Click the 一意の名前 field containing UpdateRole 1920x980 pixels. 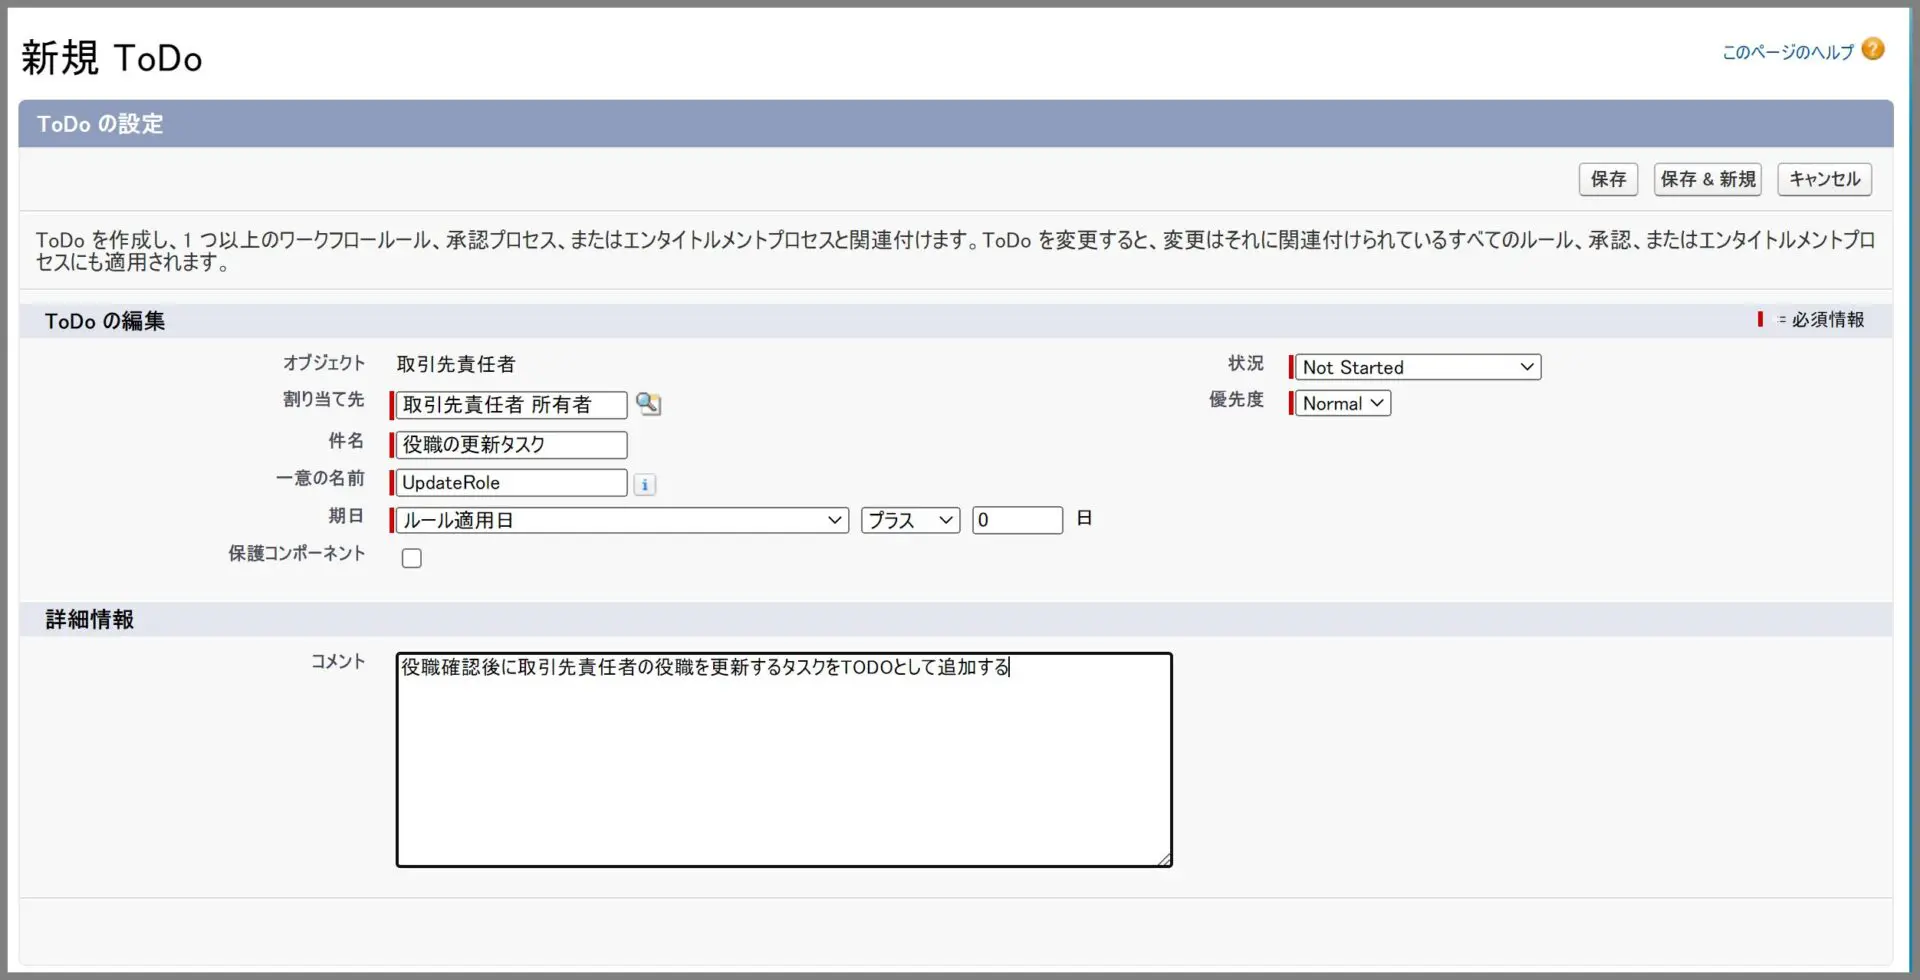[511, 483]
